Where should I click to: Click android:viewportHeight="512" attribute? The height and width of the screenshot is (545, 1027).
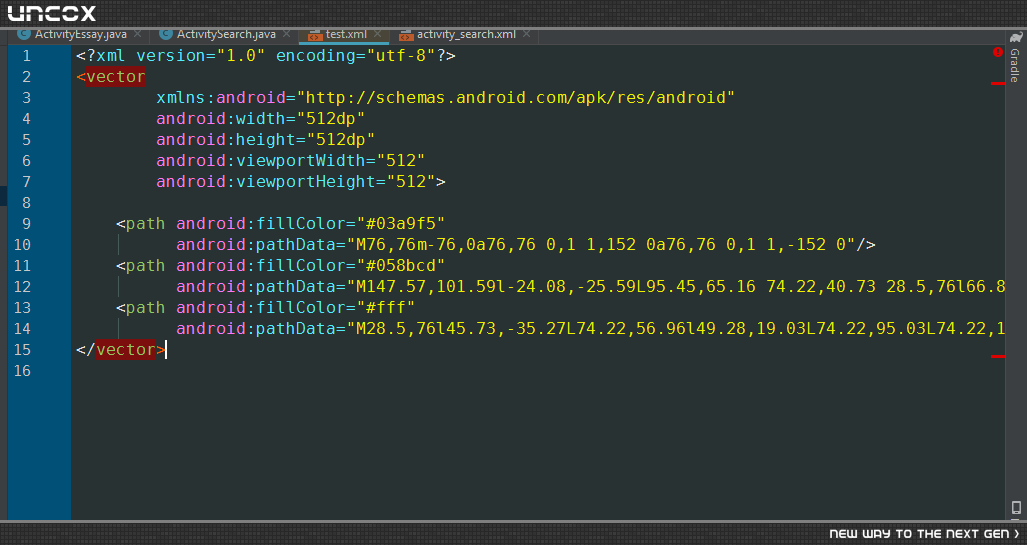(295, 181)
